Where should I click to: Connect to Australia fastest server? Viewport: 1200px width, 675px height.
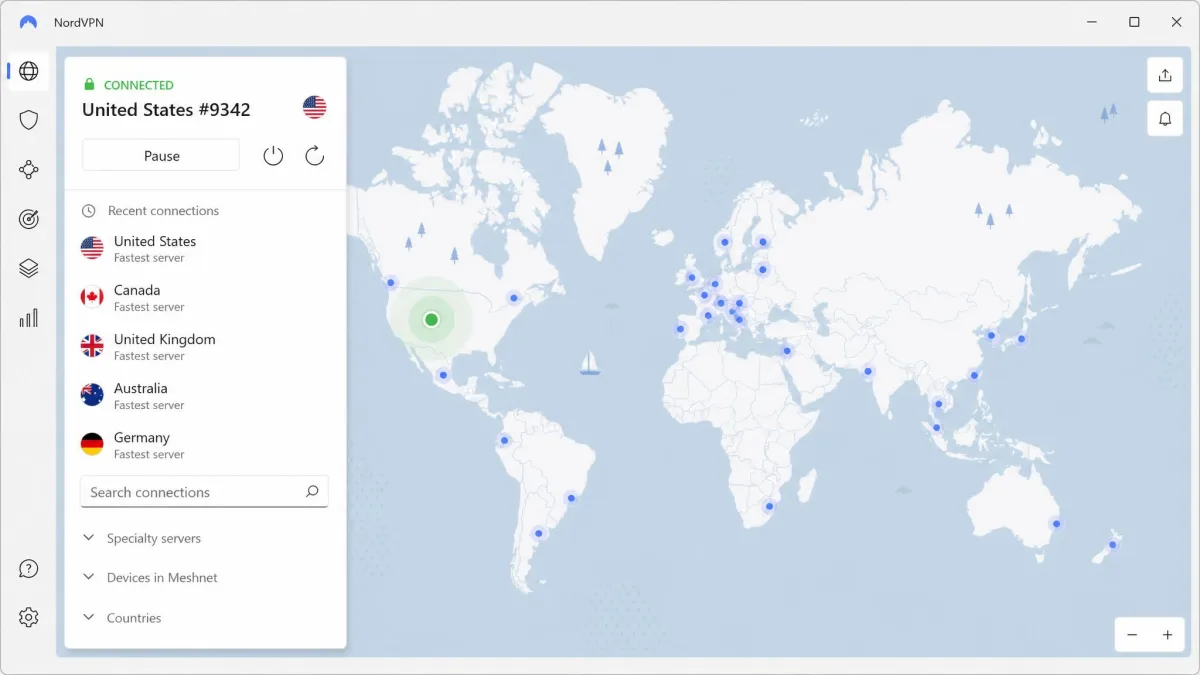[205, 395]
